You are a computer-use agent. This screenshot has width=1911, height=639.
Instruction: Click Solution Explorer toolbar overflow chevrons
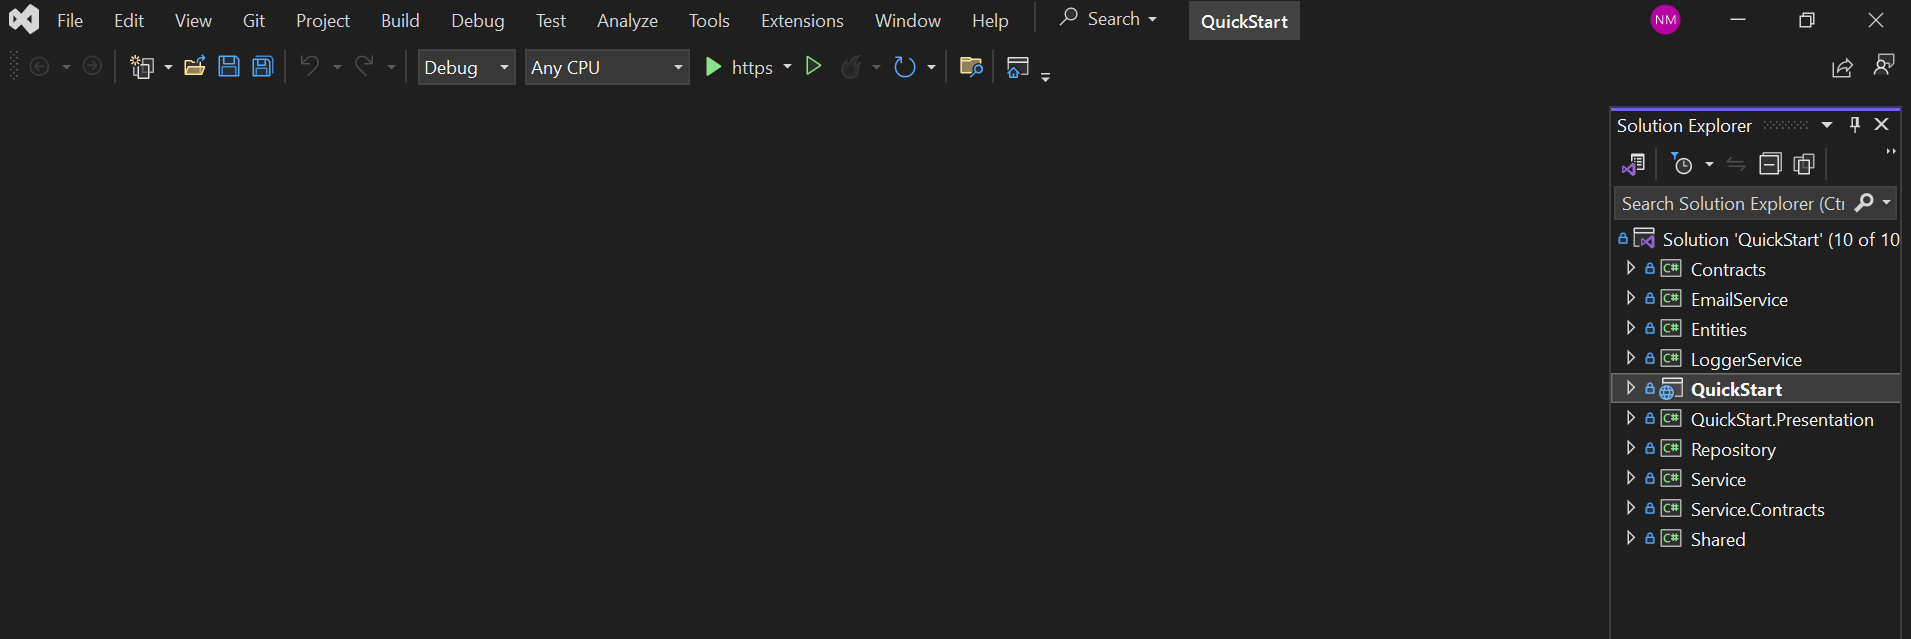(1890, 152)
